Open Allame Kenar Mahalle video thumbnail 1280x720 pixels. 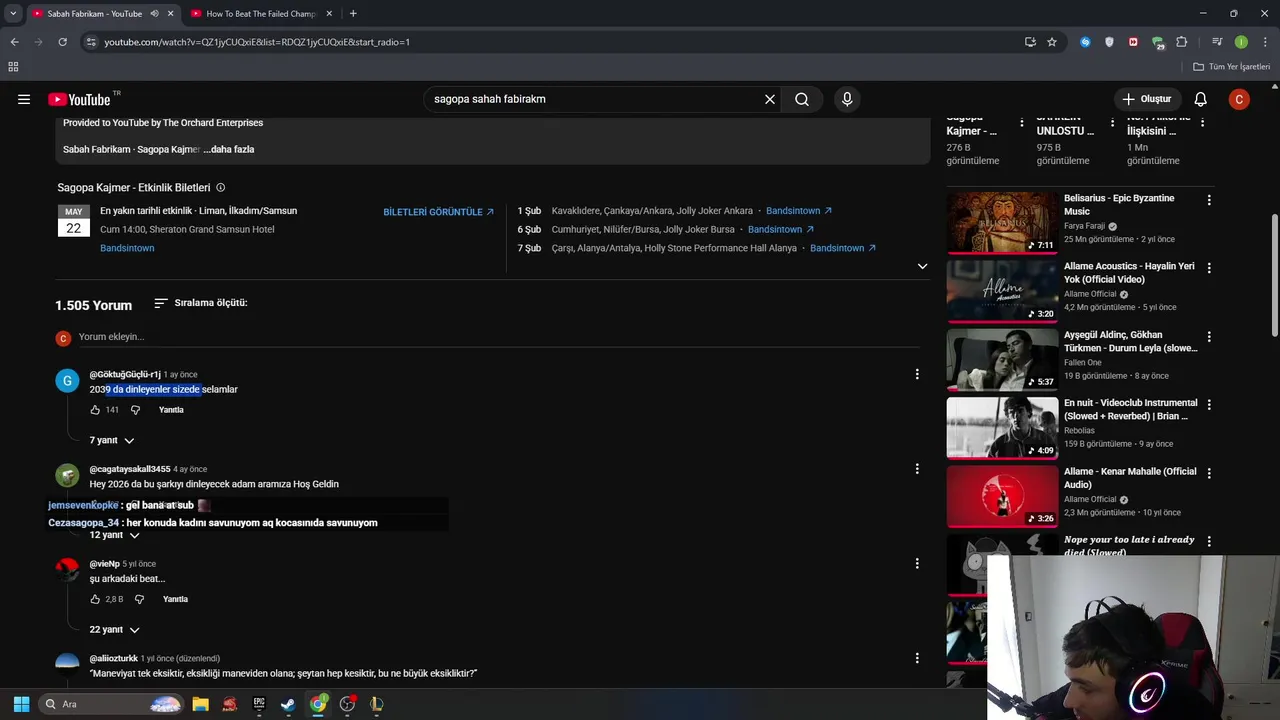click(1002, 496)
